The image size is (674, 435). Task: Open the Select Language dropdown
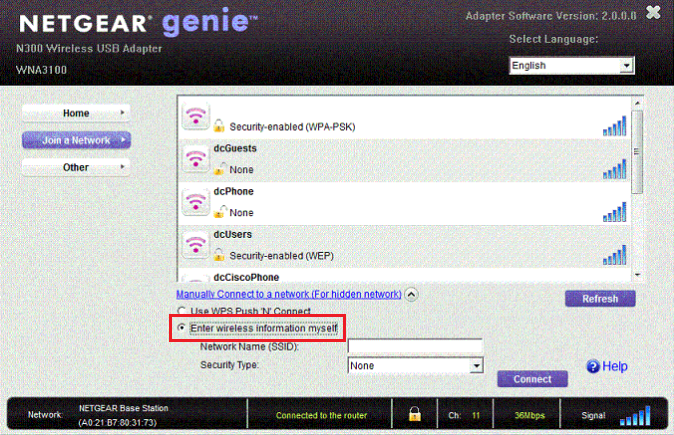pyautogui.click(x=627, y=66)
